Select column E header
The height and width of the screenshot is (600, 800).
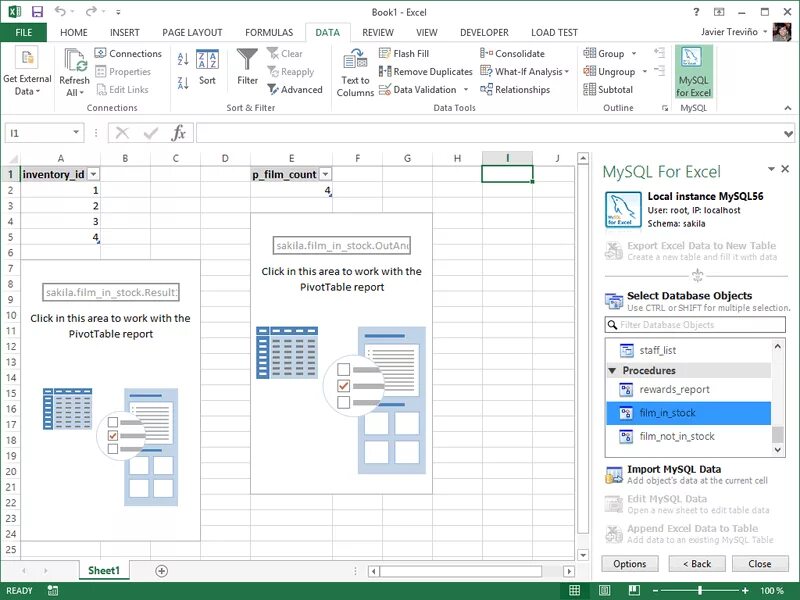(x=291, y=158)
